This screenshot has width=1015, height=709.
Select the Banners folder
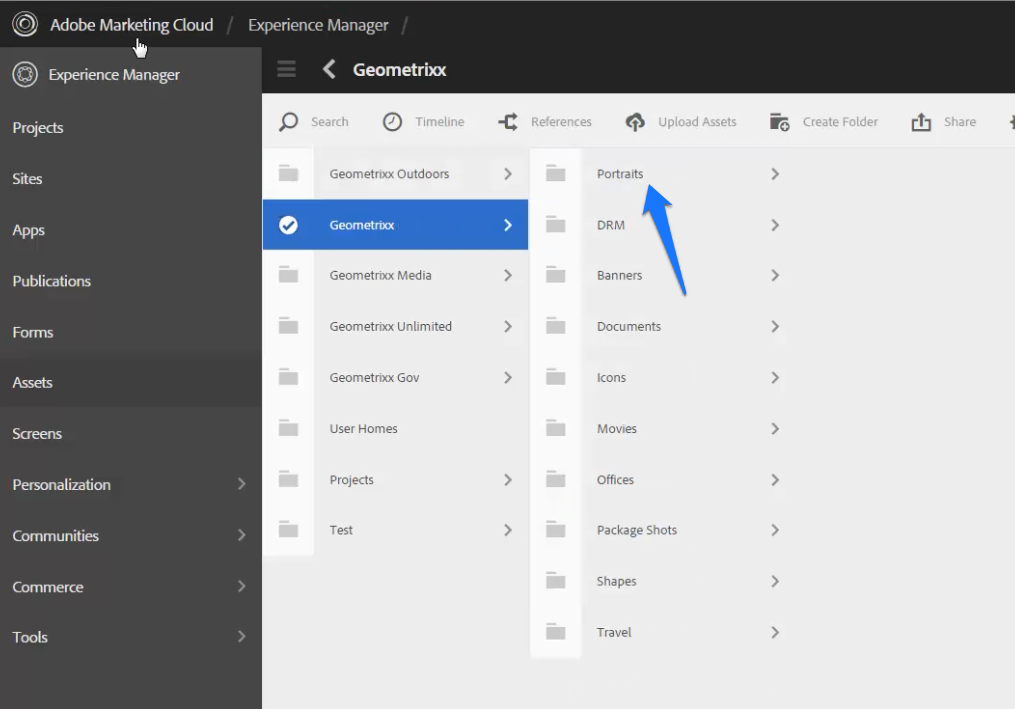click(619, 275)
